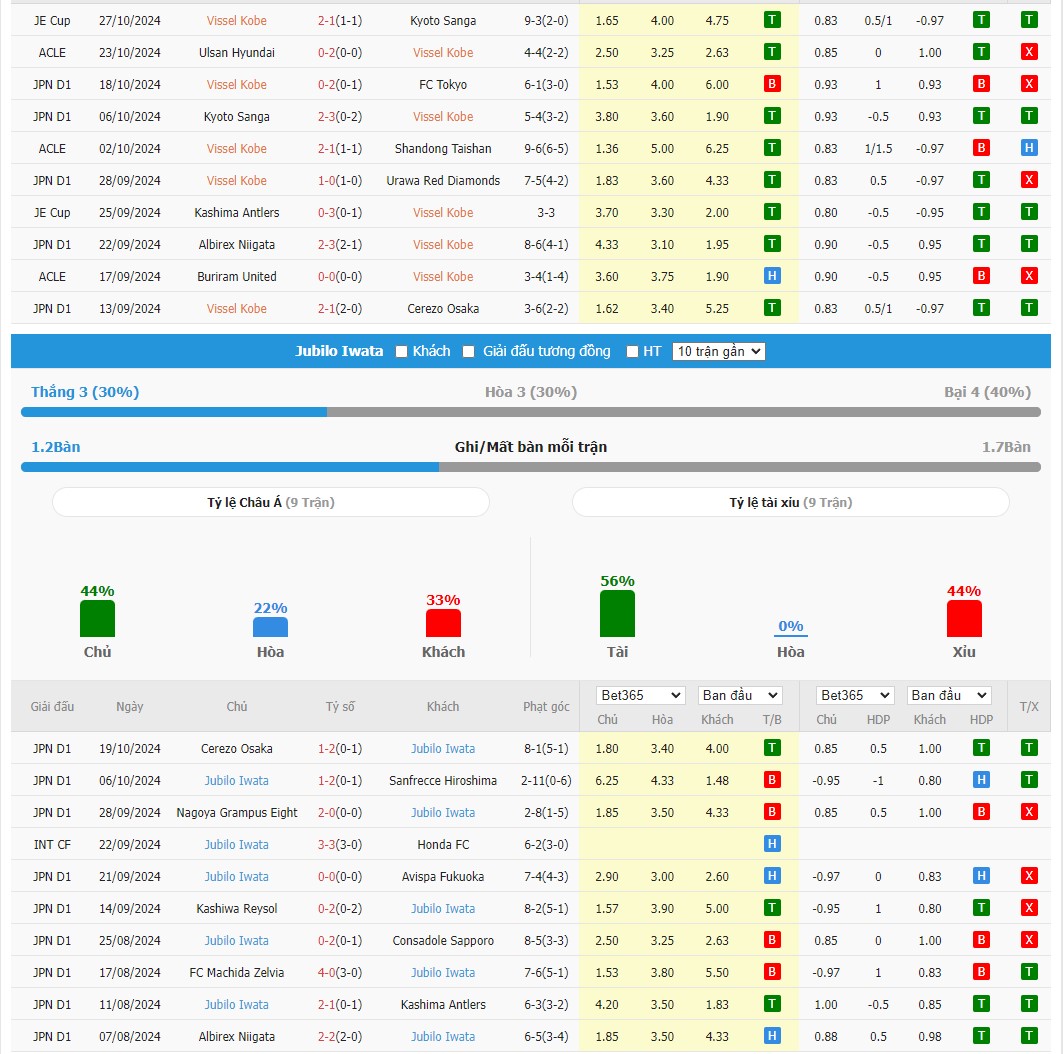This screenshot has width=1063, height=1054.
Task: Click the green Tài 56% bar
Action: click(617, 613)
